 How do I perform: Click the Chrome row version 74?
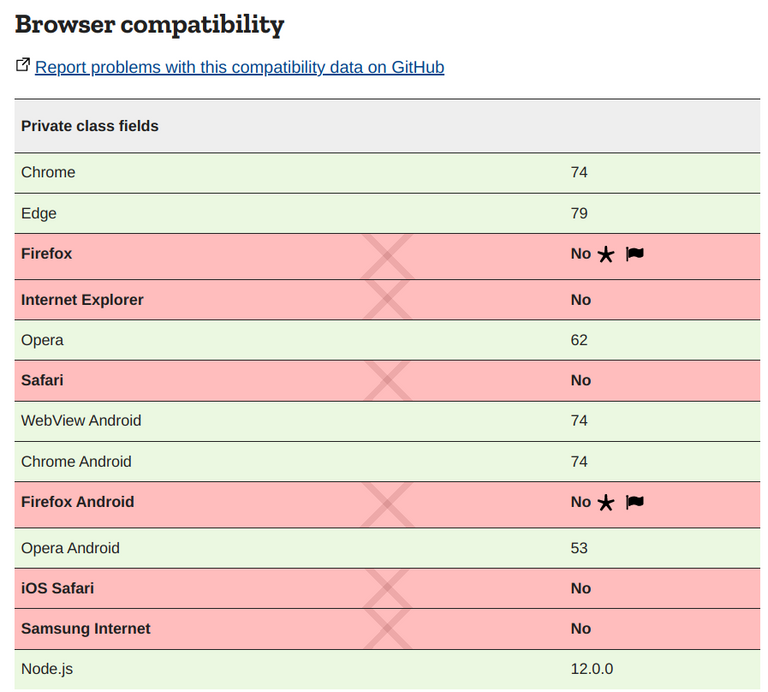click(579, 173)
